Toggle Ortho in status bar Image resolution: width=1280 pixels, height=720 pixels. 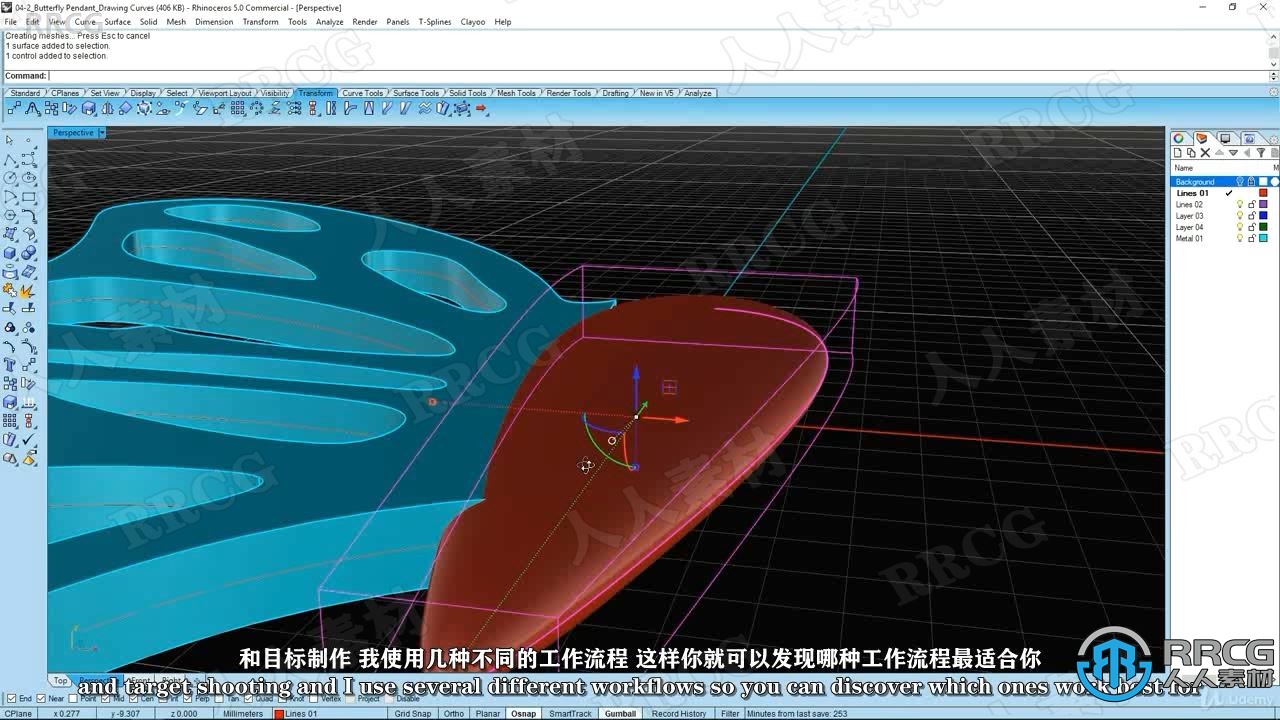[x=453, y=714]
